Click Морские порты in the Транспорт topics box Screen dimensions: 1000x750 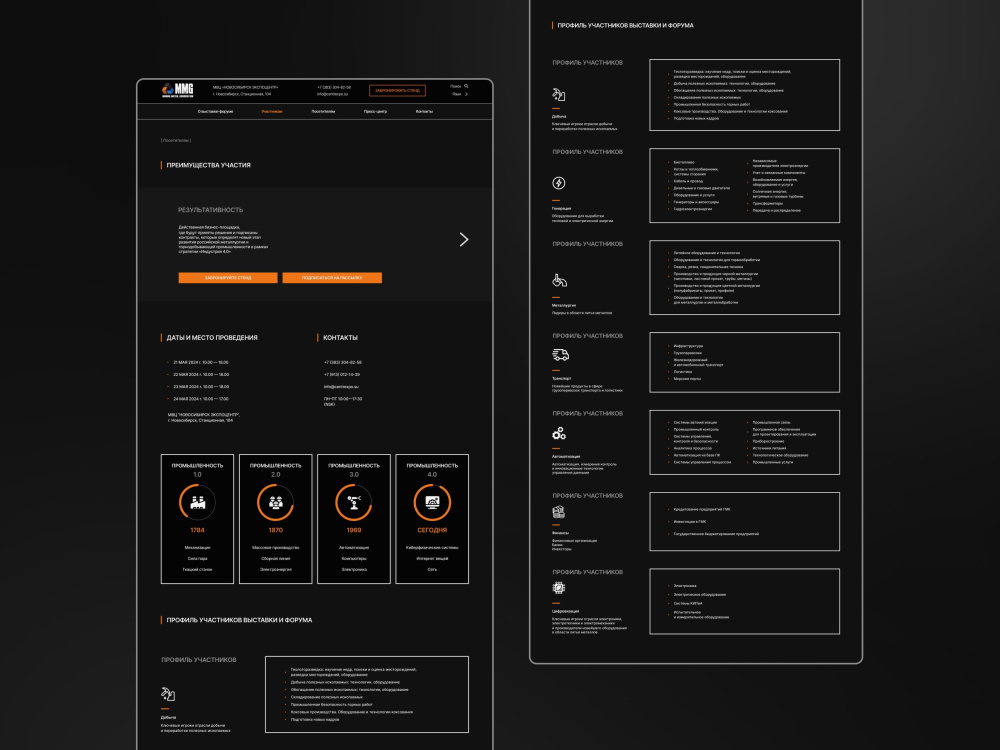tap(688, 379)
